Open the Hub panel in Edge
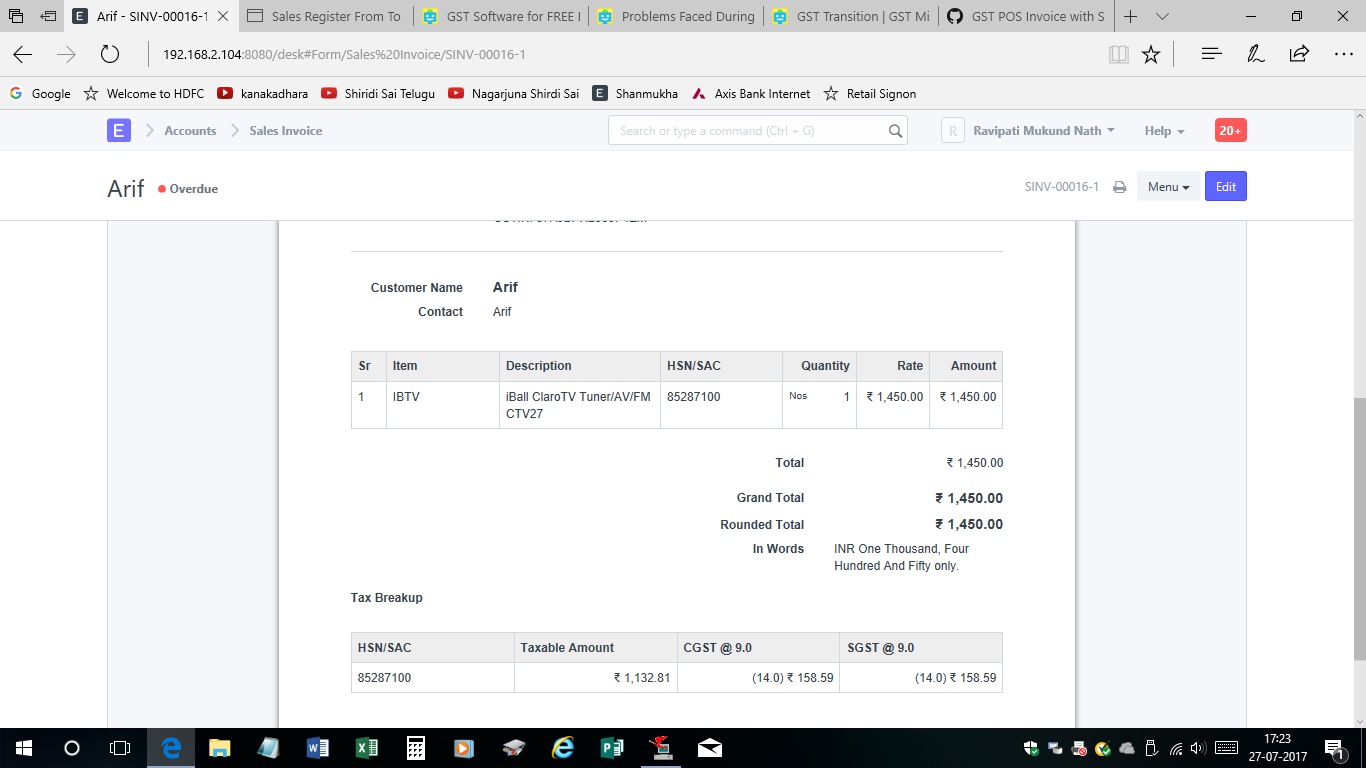This screenshot has width=1366, height=768. (1210, 55)
